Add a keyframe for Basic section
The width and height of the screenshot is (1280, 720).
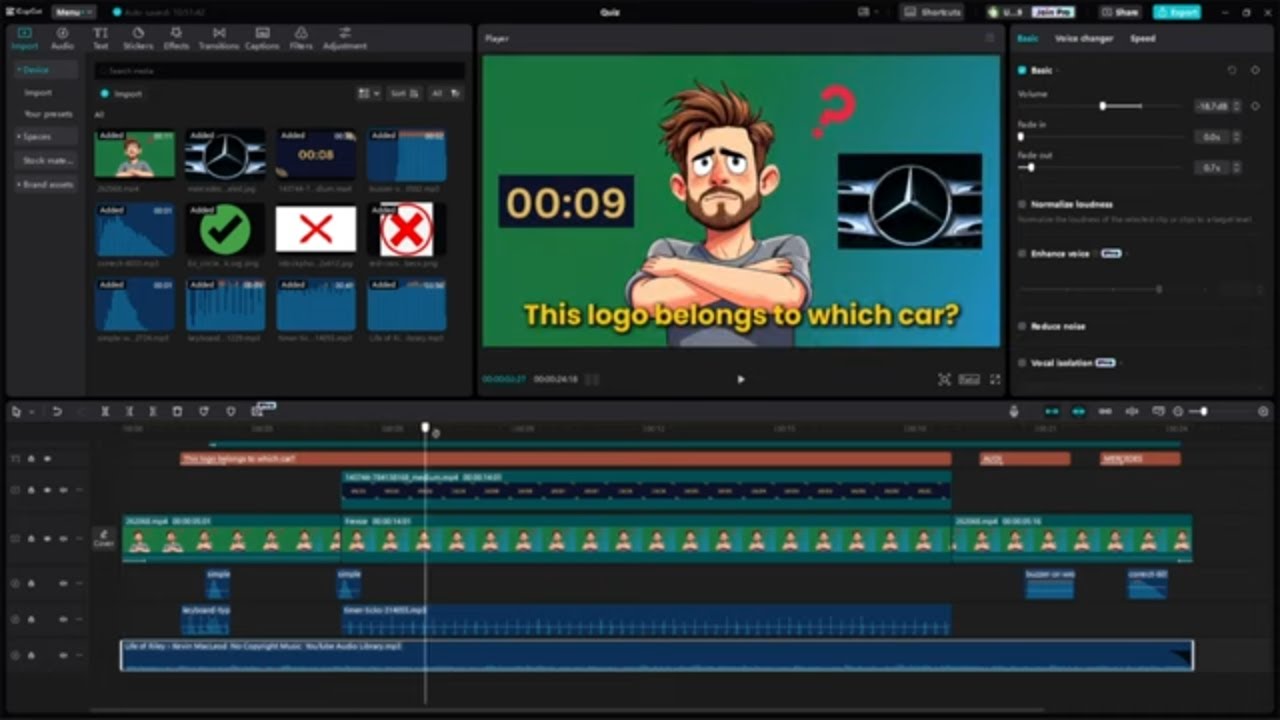pos(1255,70)
